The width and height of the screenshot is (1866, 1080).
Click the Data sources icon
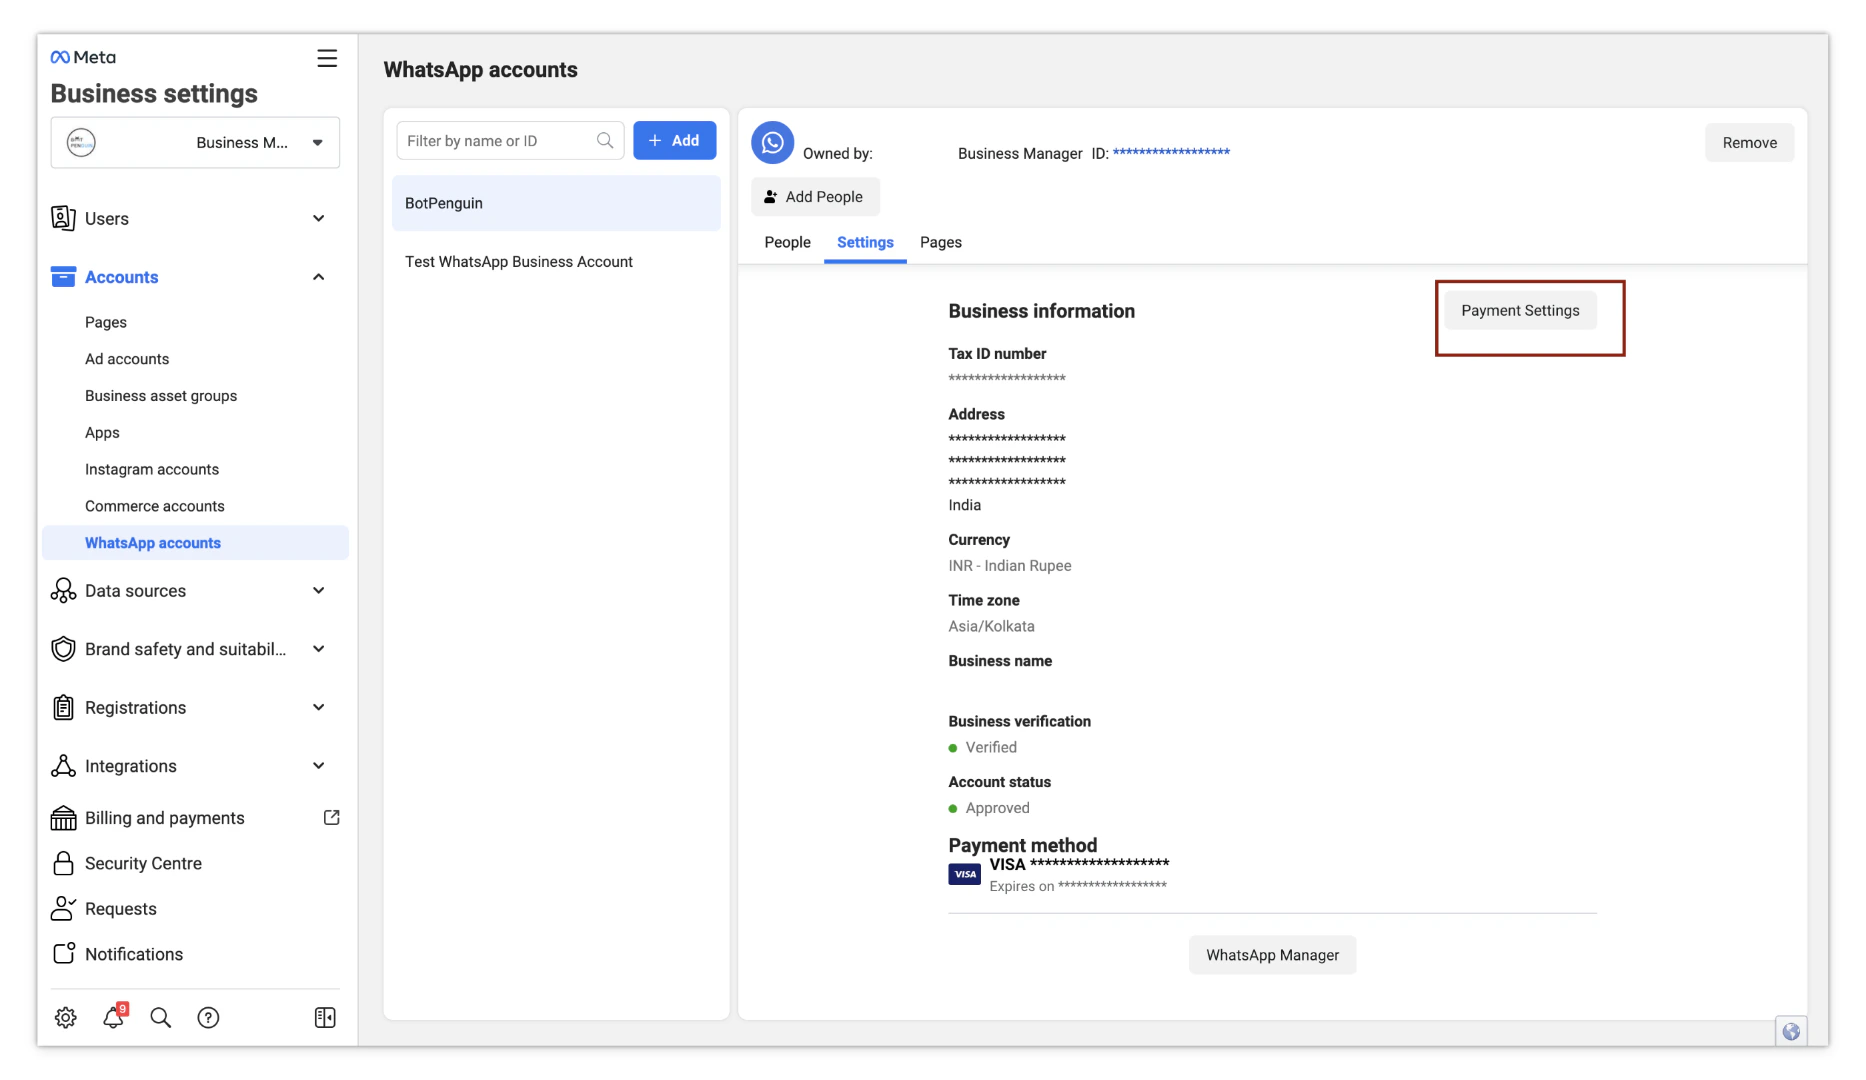63,591
